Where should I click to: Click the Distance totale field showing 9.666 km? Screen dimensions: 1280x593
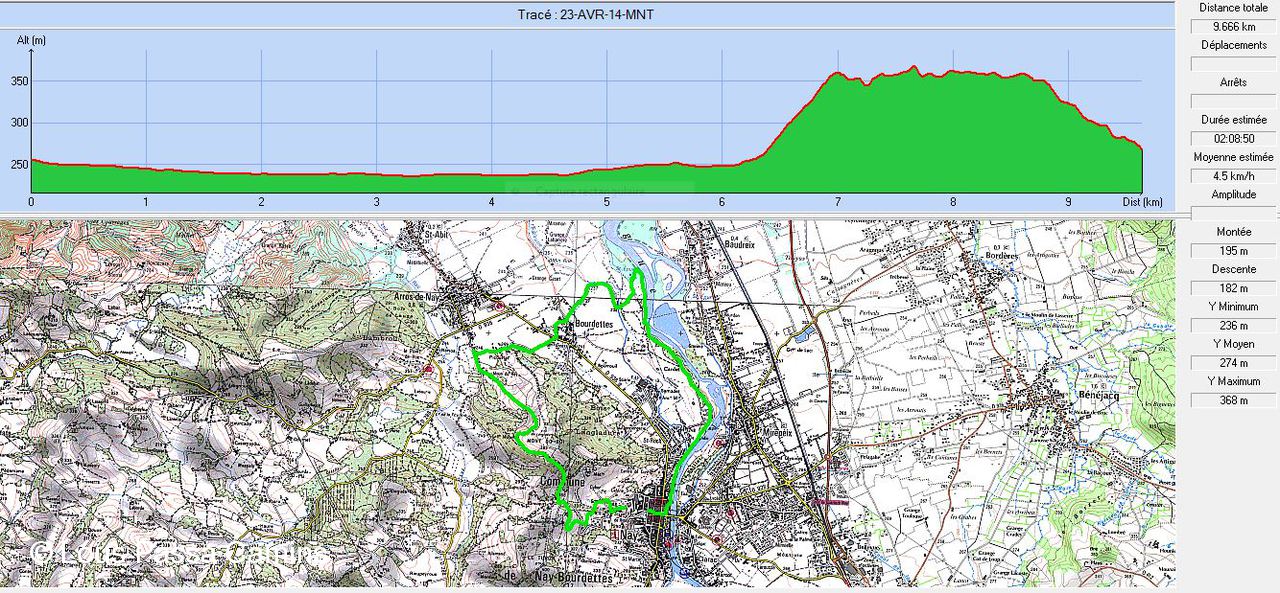(1232, 27)
